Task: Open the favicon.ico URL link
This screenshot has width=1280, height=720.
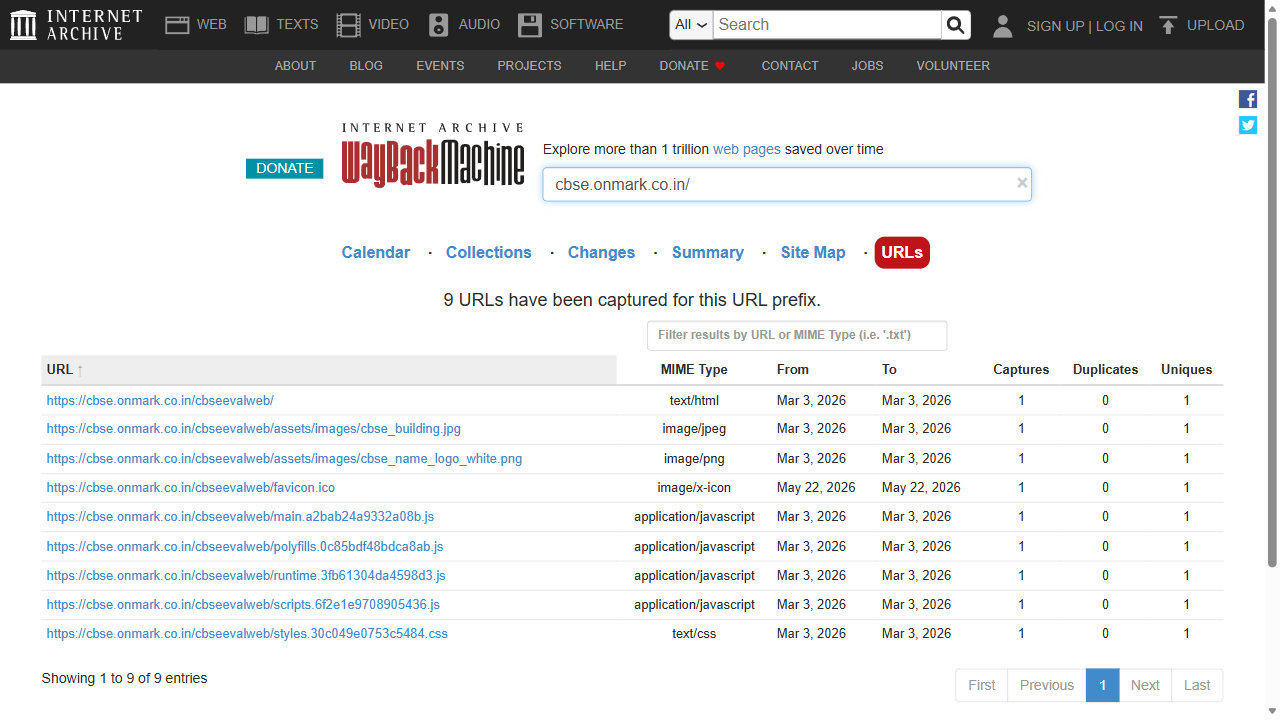Action: click(191, 488)
